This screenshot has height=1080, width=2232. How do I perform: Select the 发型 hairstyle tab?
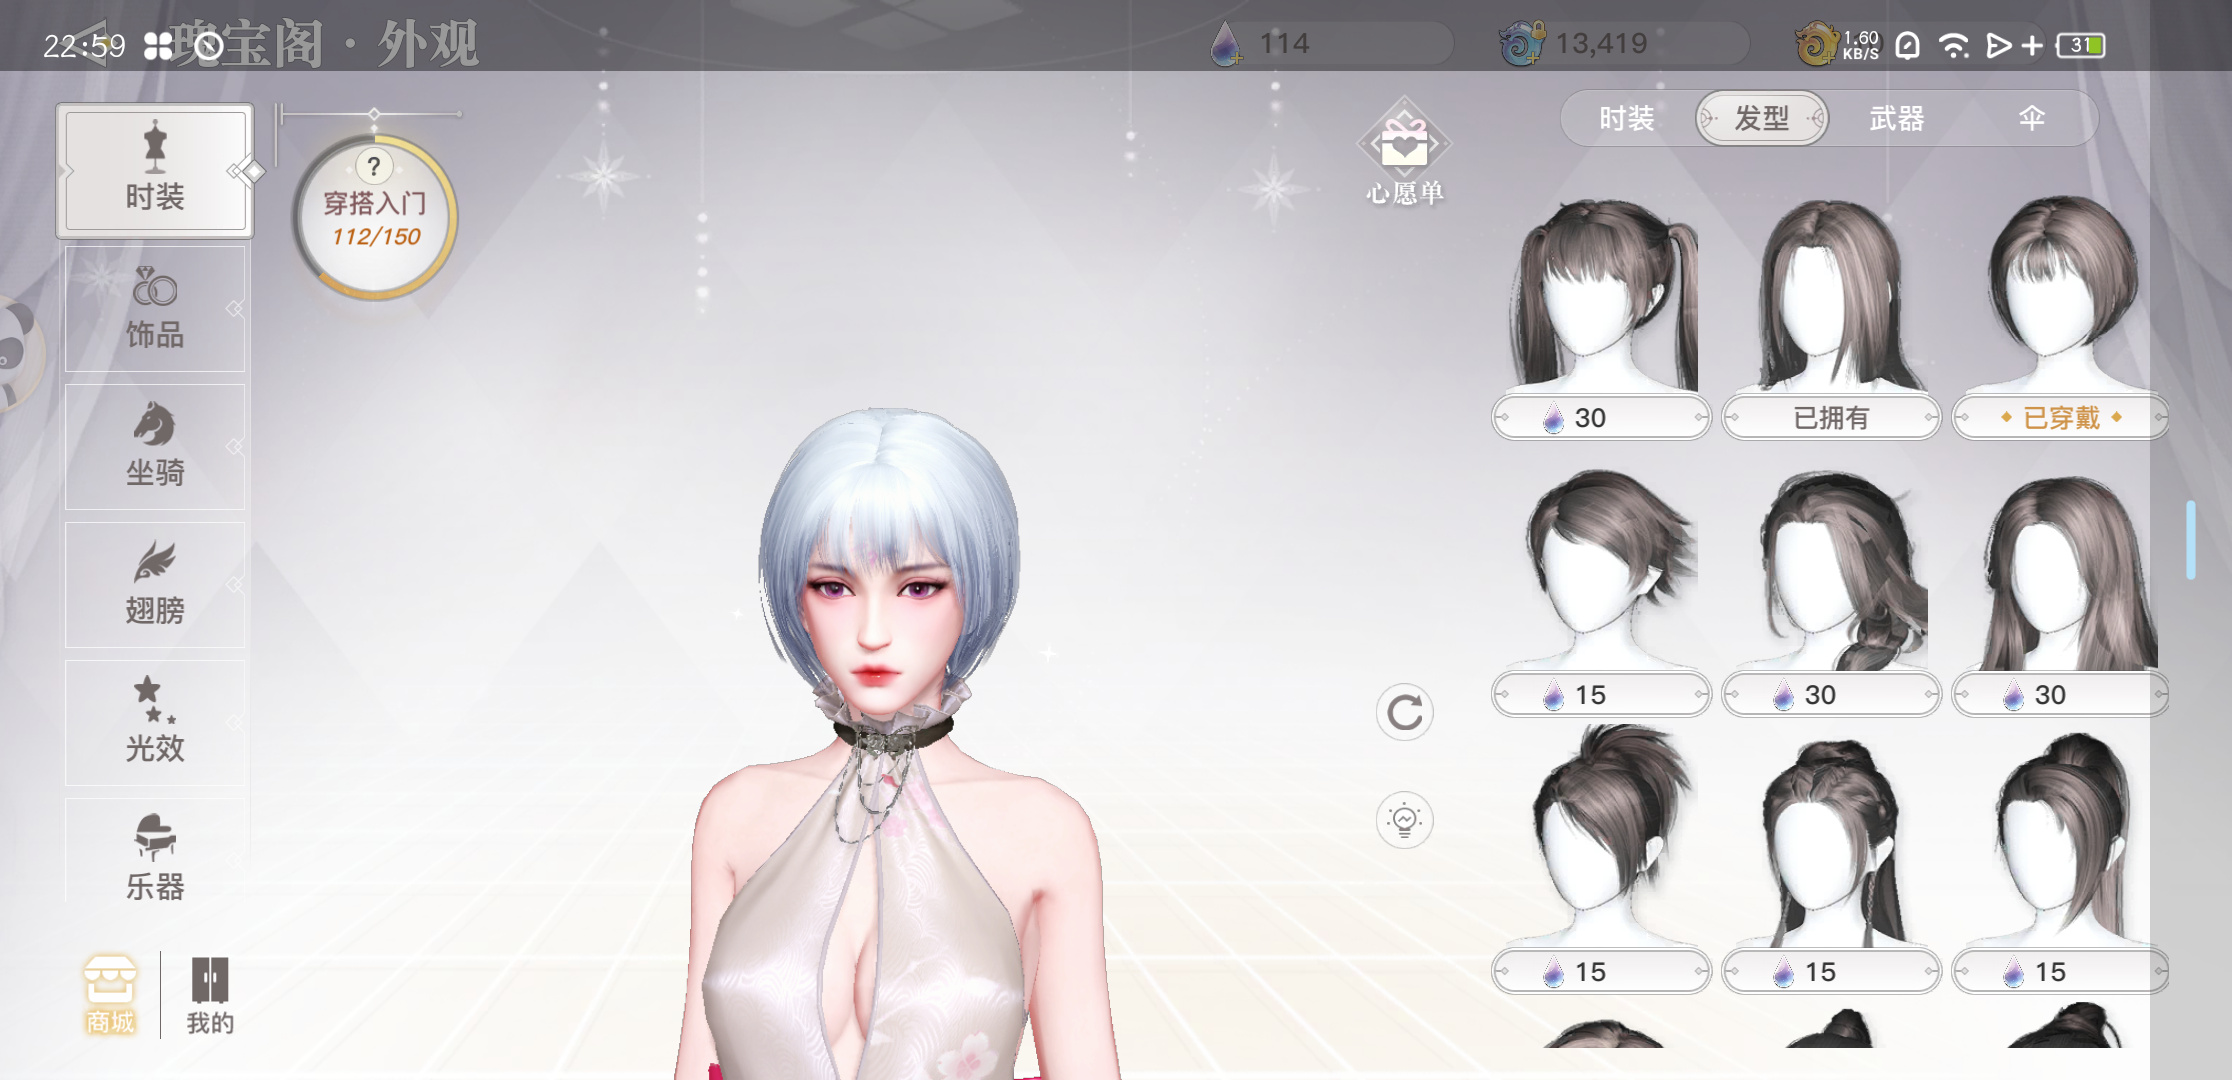tap(1762, 119)
